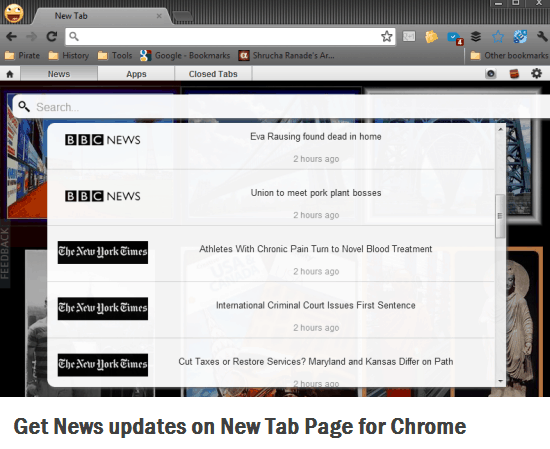
Task: Bookmark the page via the star icon in the address bar
Action: 387,36
